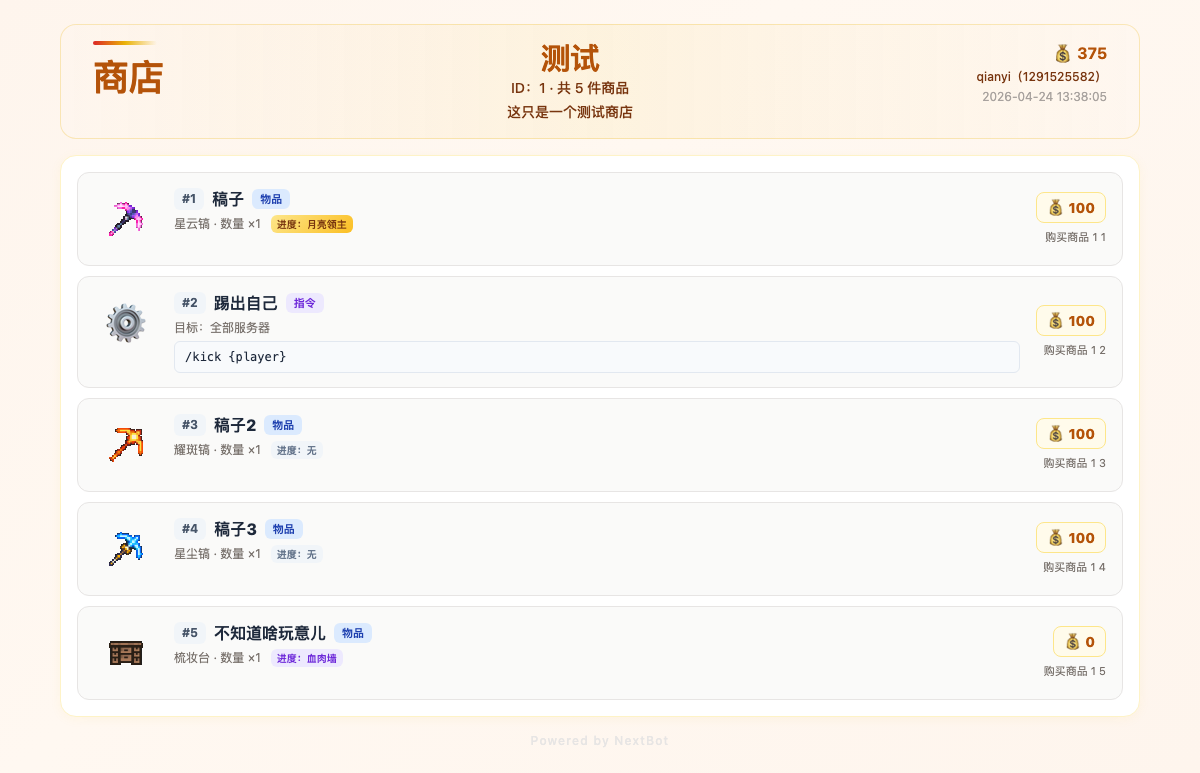Click the 进度：血肉墙 badge
The height and width of the screenshot is (773, 1200).
coord(307,658)
